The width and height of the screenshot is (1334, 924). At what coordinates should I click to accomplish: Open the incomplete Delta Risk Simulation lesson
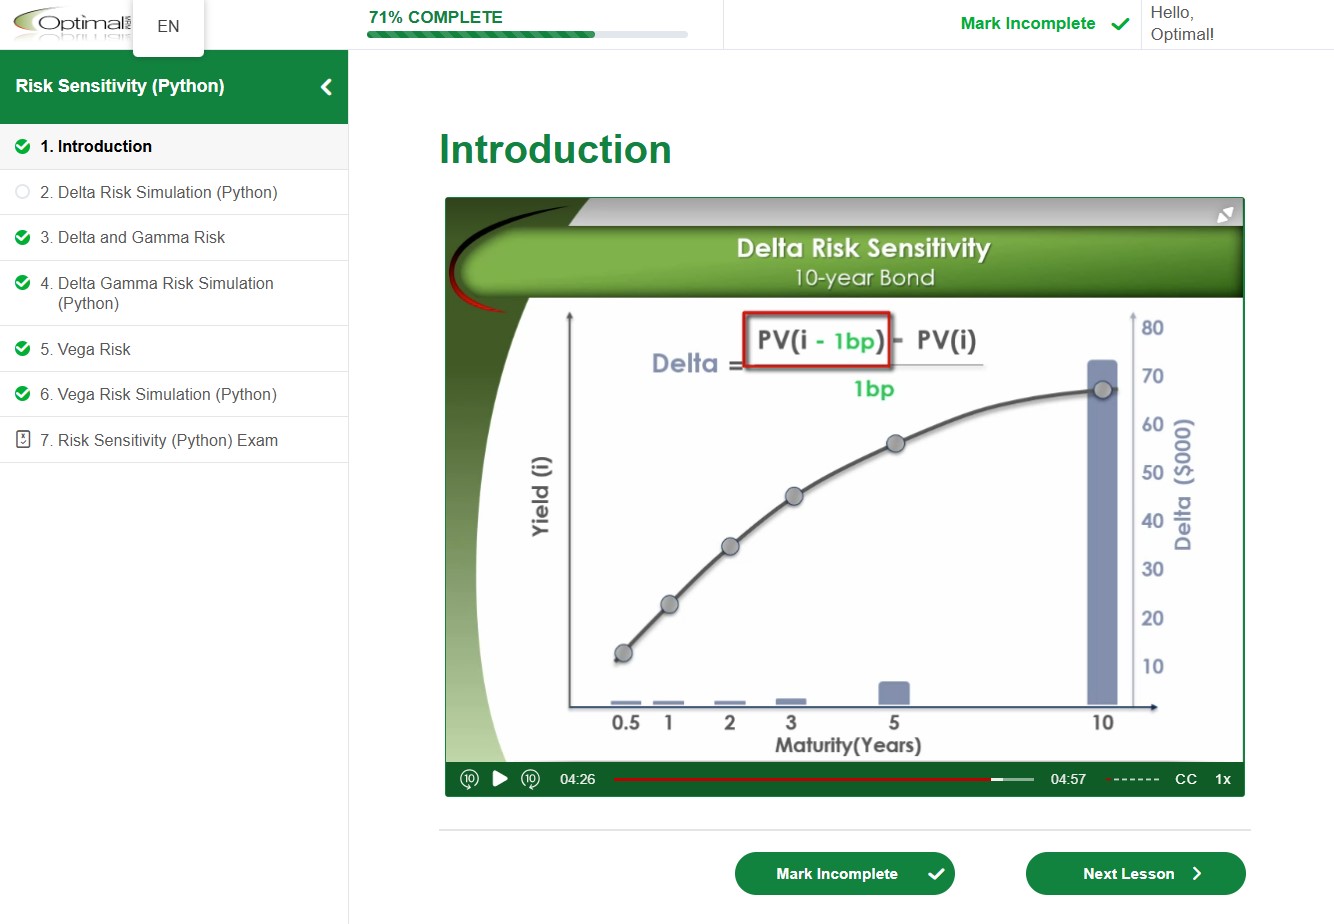click(168, 192)
